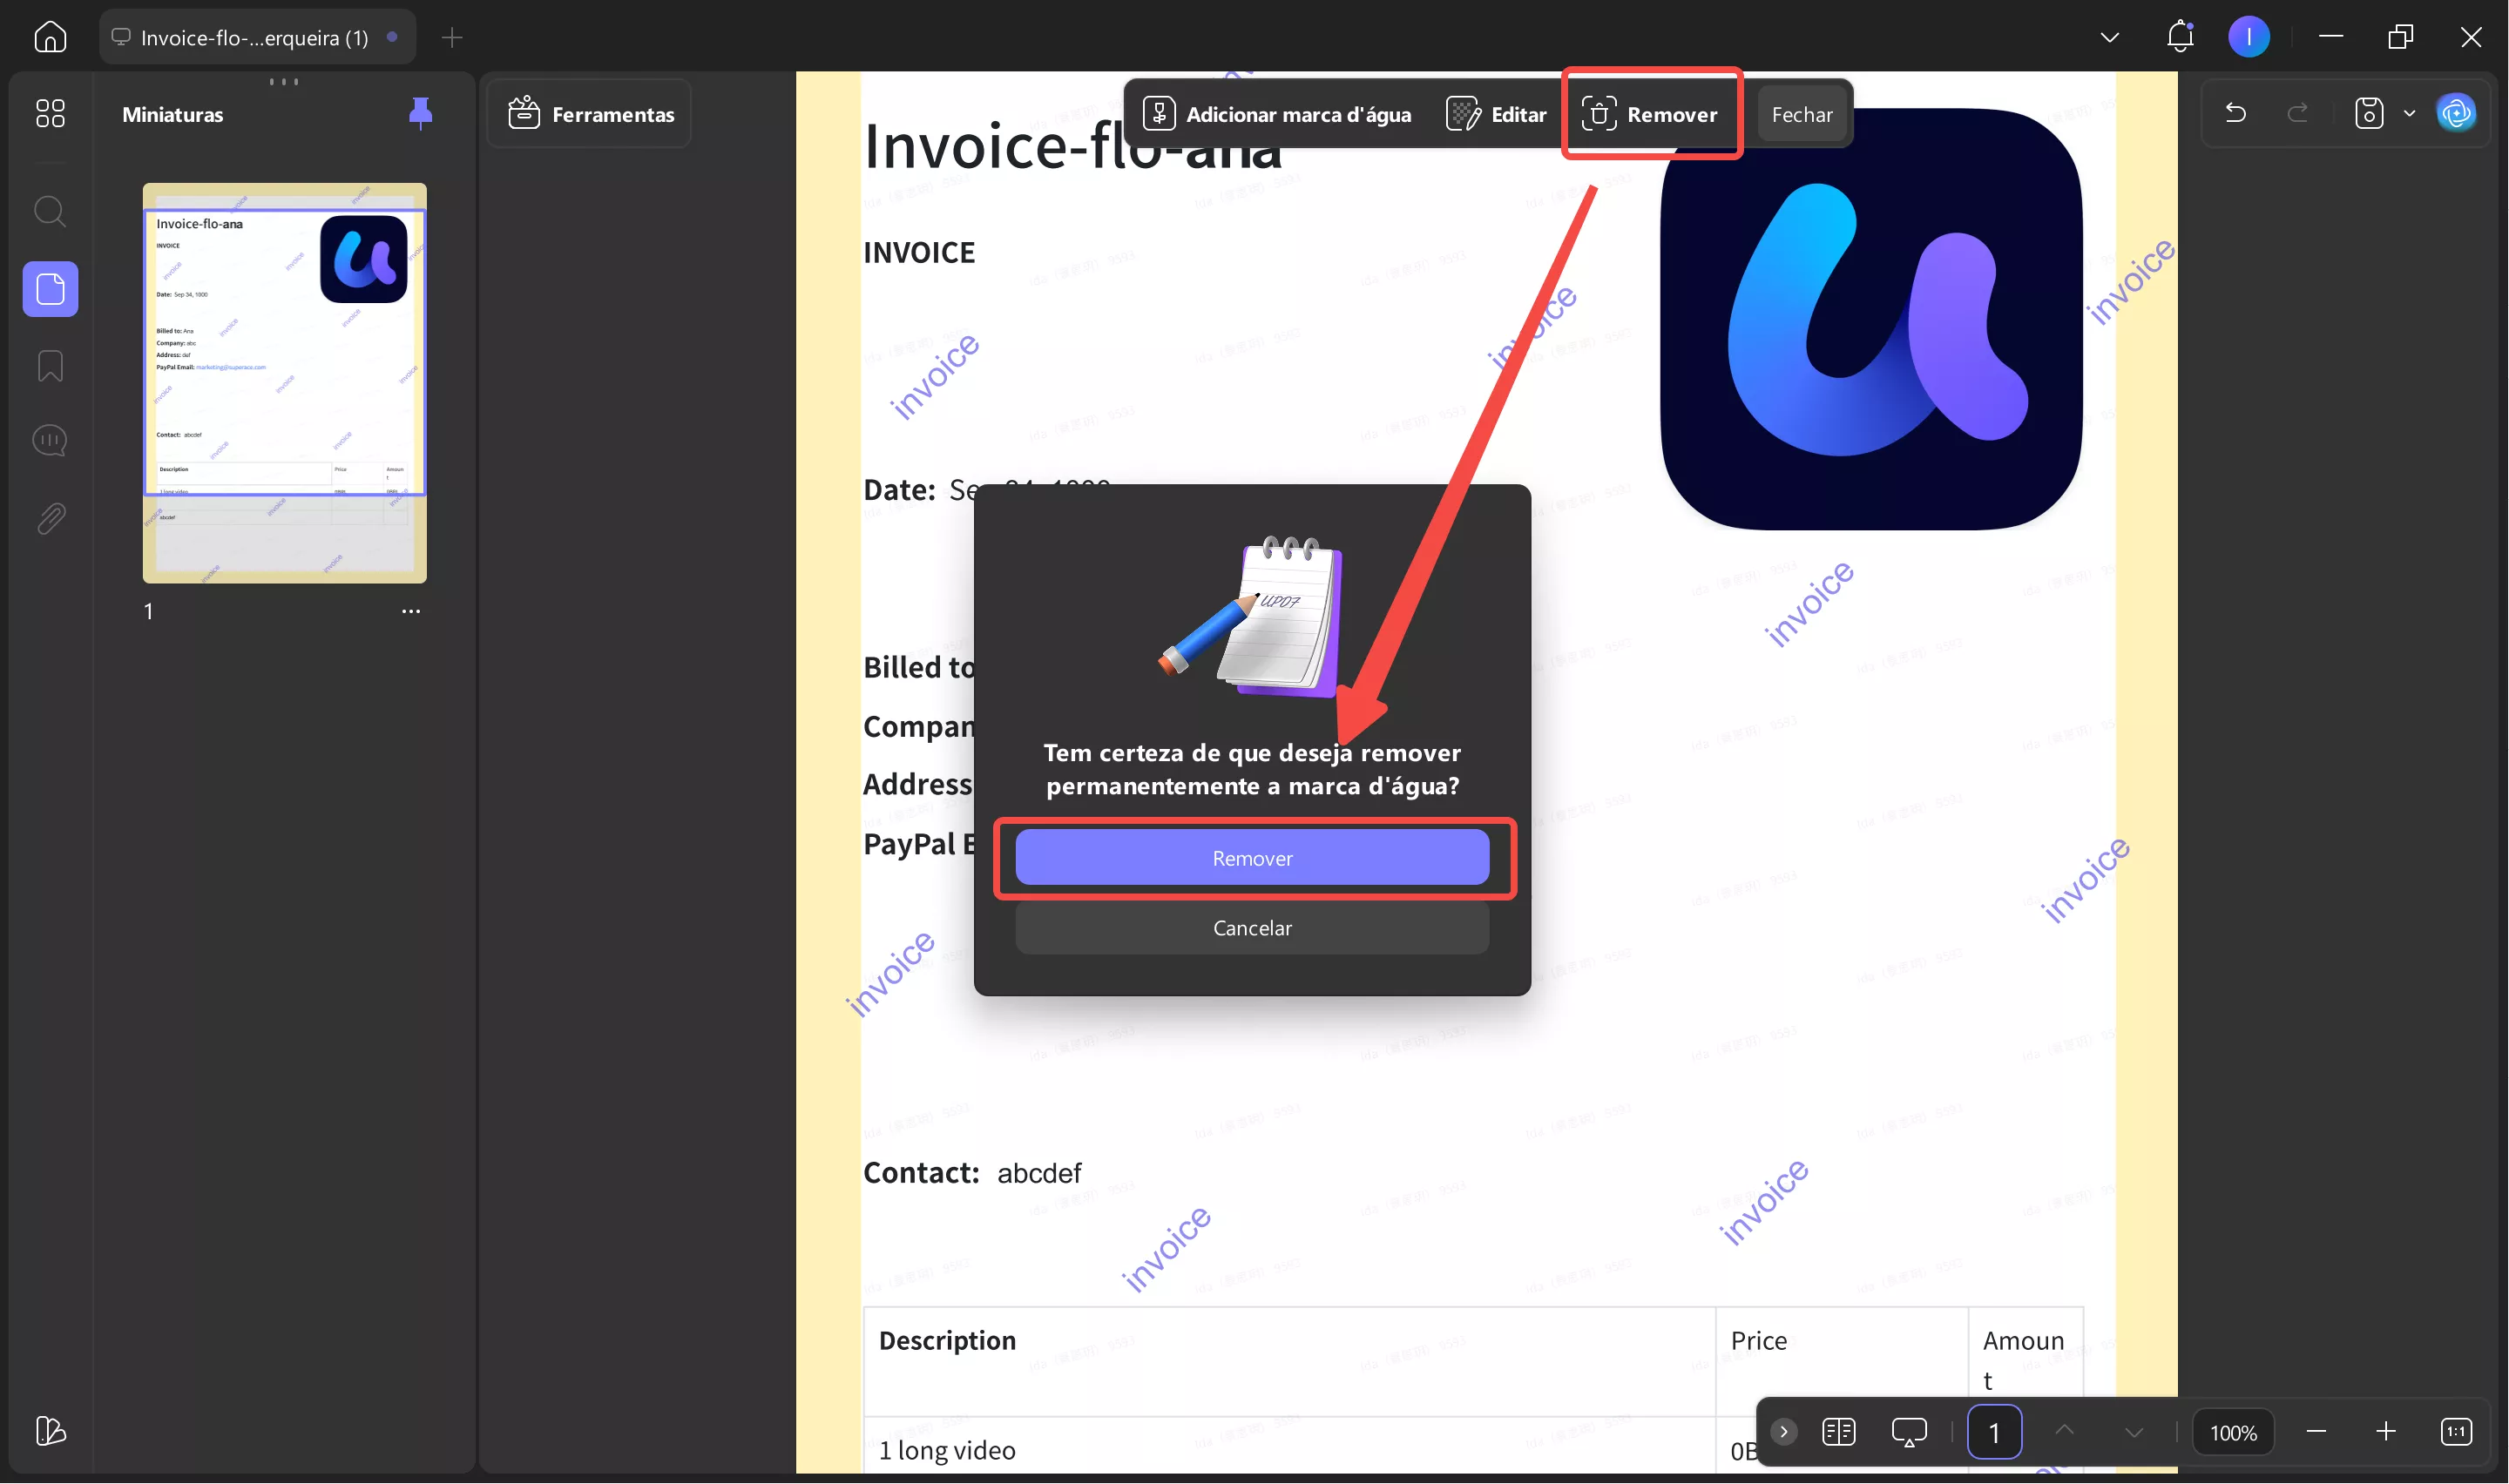Image resolution: width=2509 pixels, height=1484 pixels.
Task: Toggle the actual-size 1:1 view button
Action: [2456, 1432]
